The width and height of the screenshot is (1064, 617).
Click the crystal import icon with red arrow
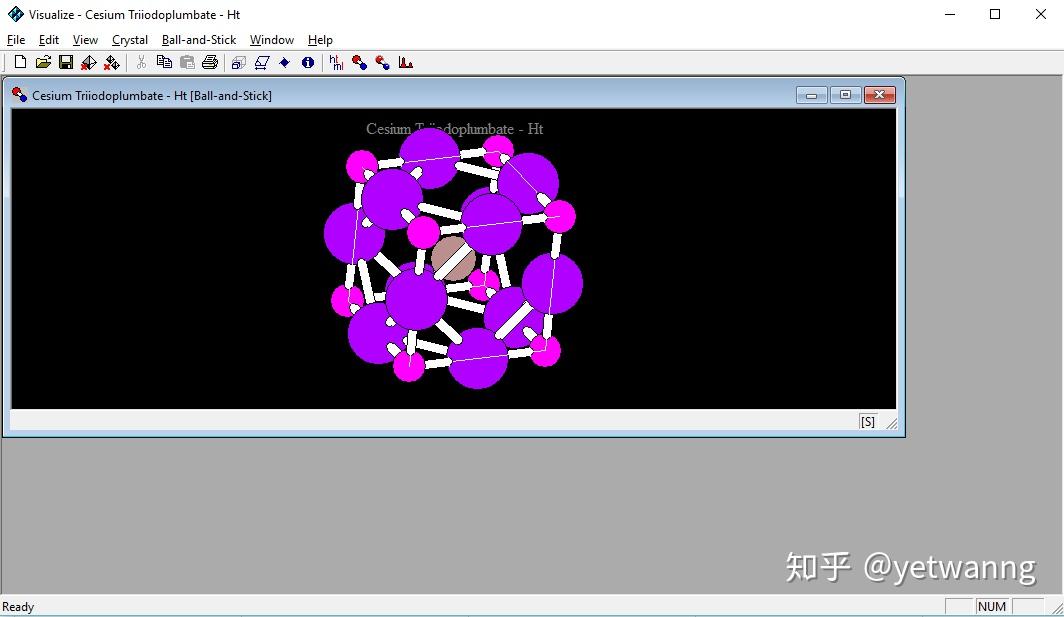(89, 62)
